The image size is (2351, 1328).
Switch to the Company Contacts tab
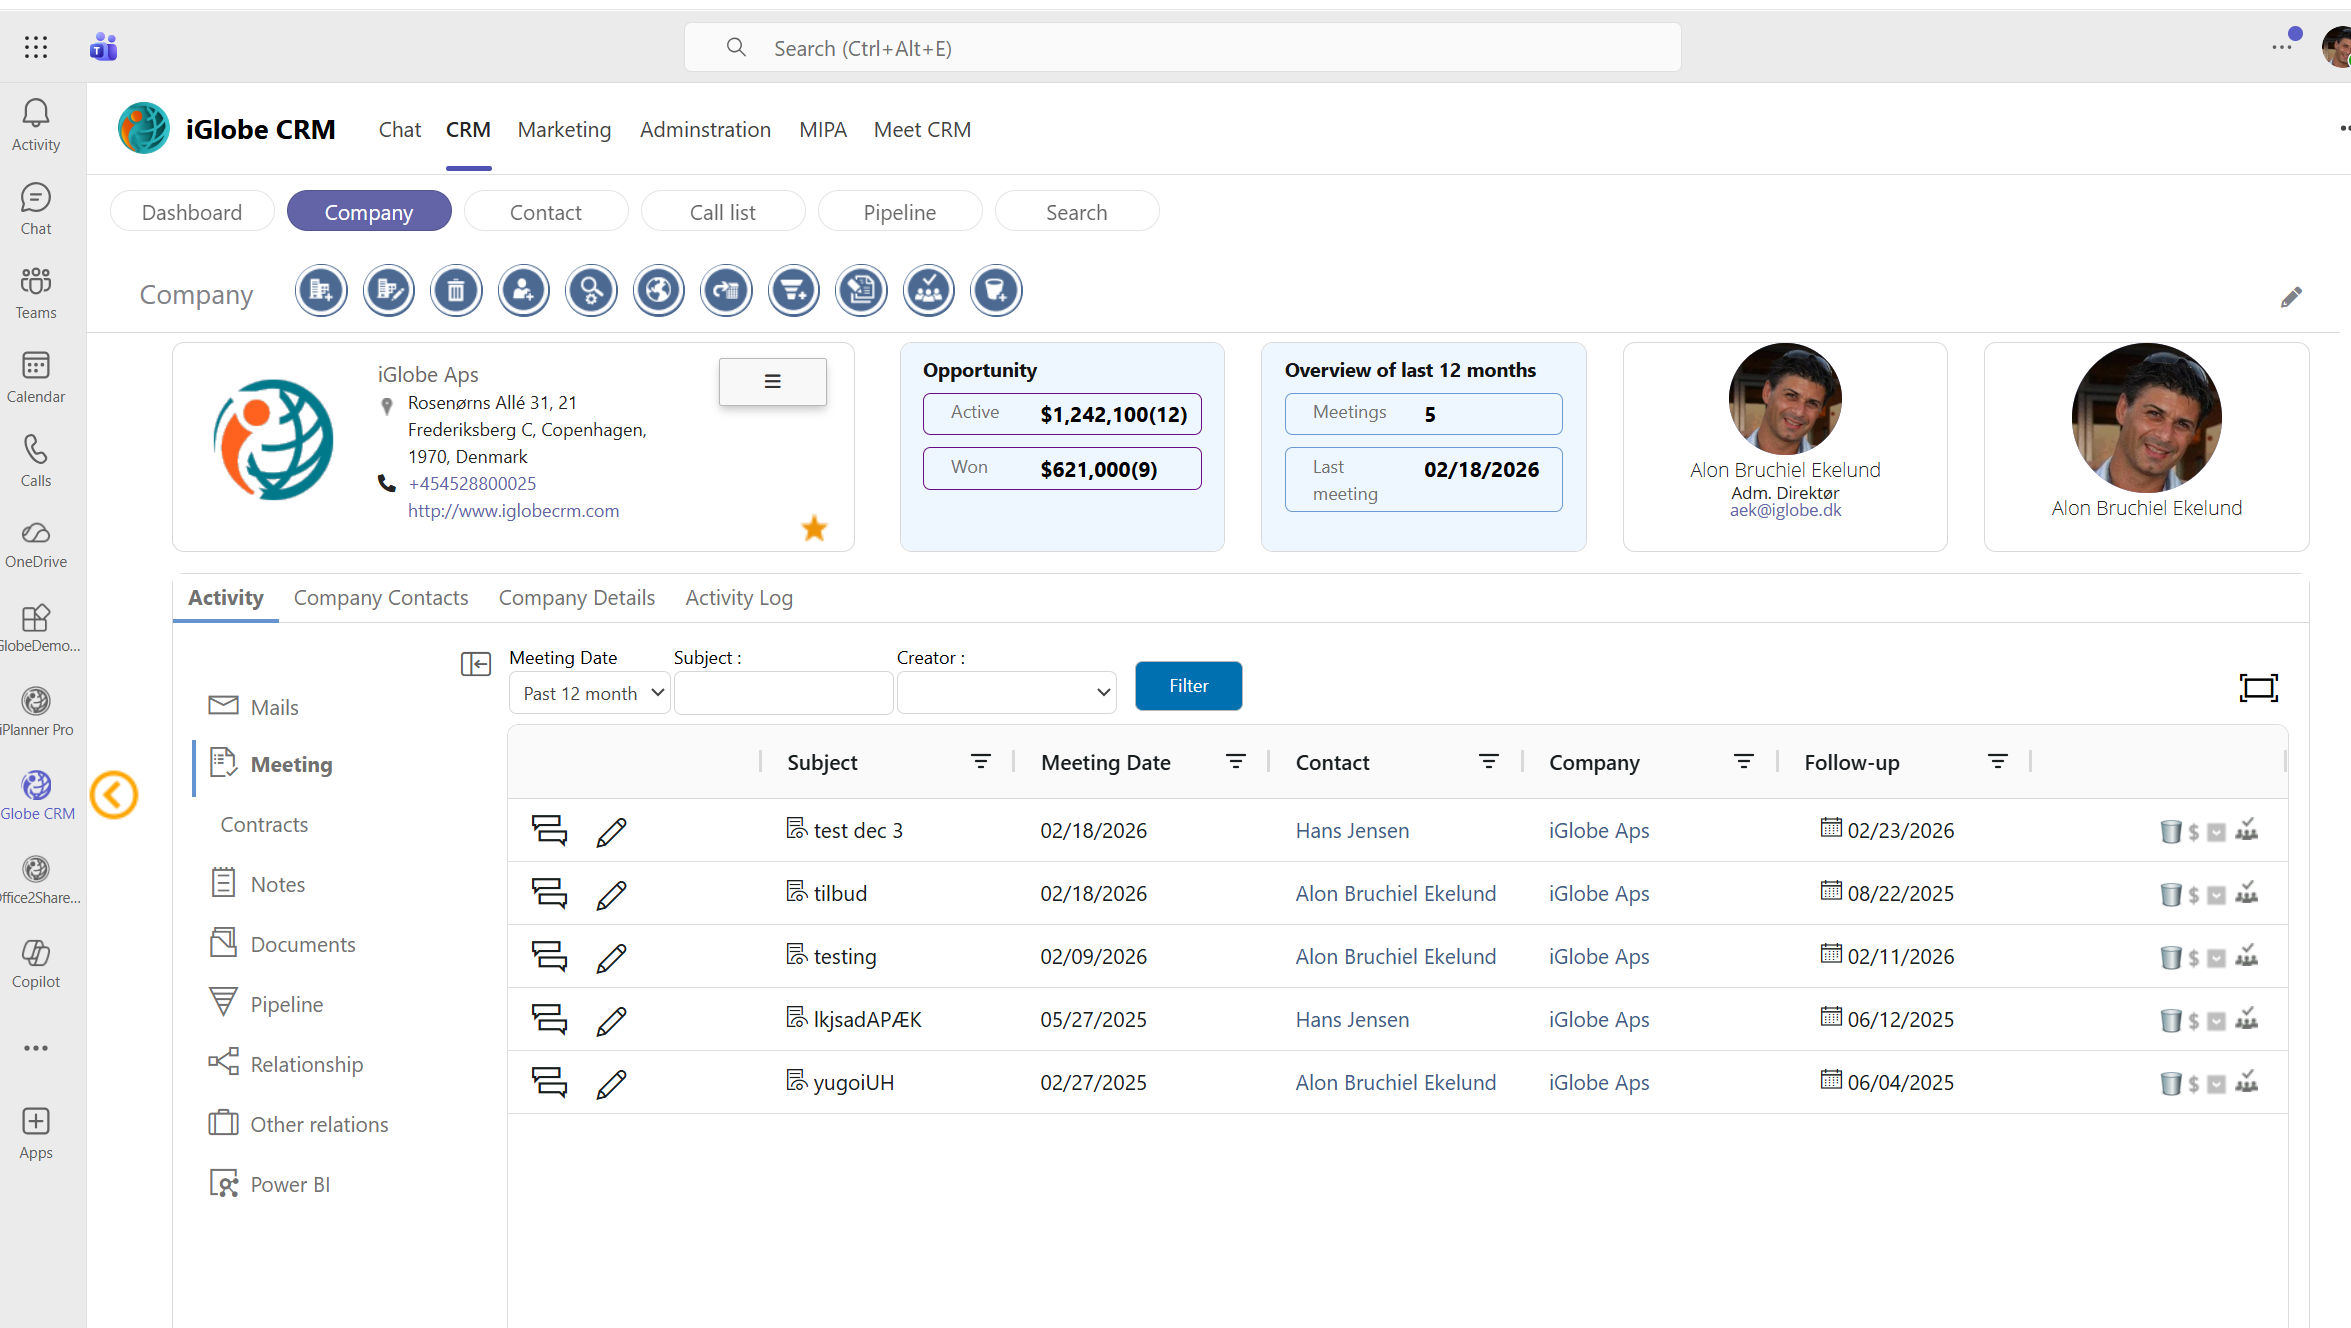click(x=381, y=598)
